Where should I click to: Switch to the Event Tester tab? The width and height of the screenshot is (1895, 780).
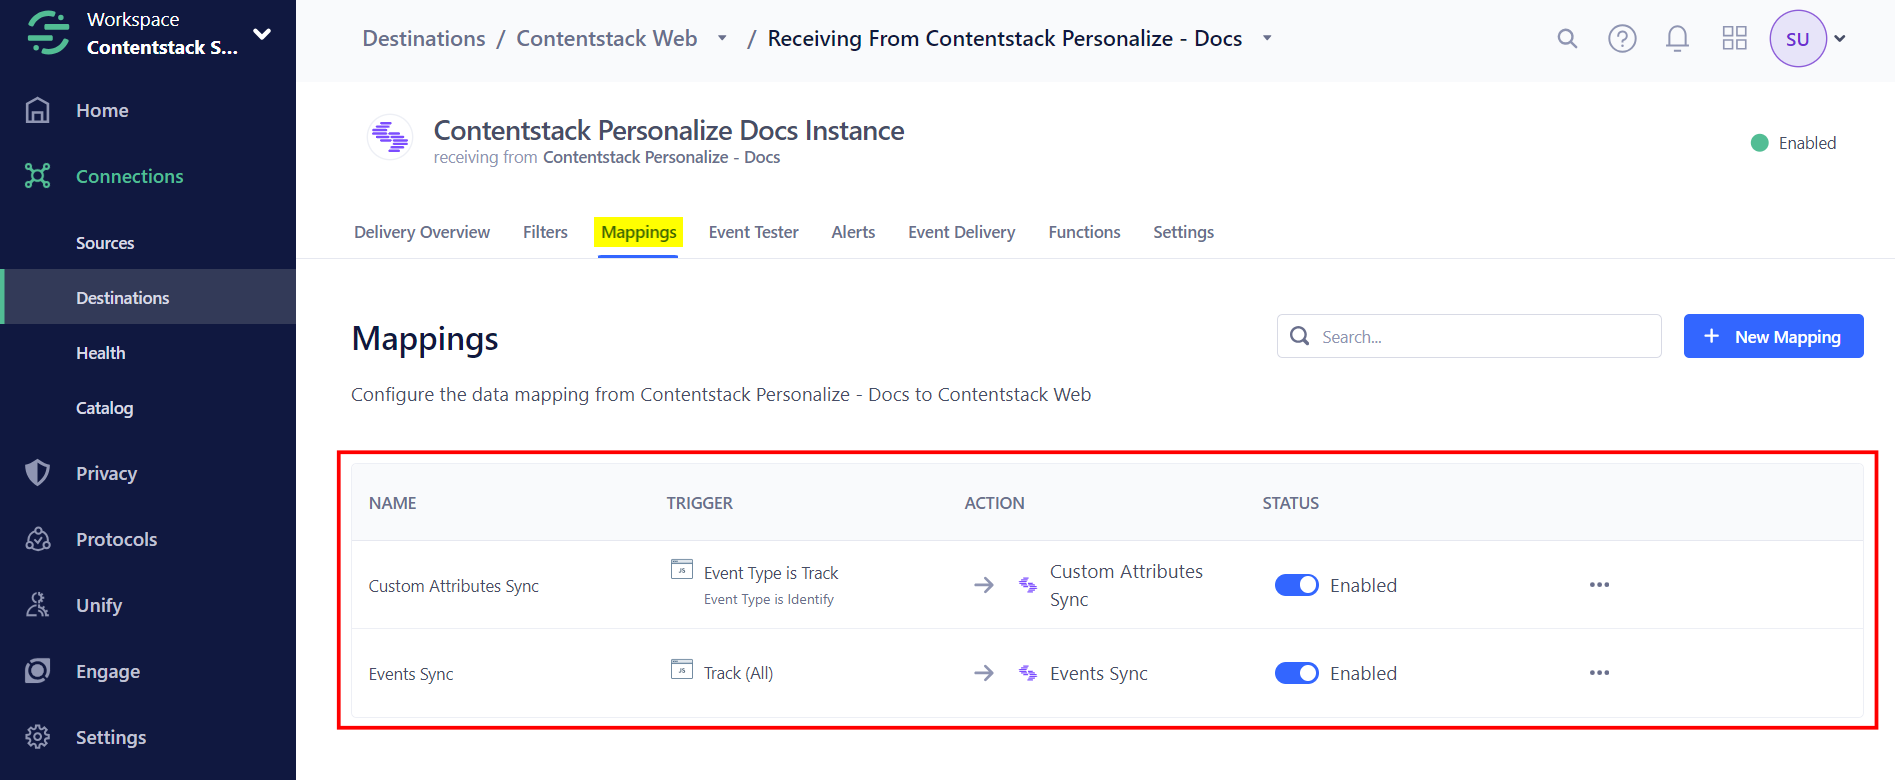click(x=754, y=232)
